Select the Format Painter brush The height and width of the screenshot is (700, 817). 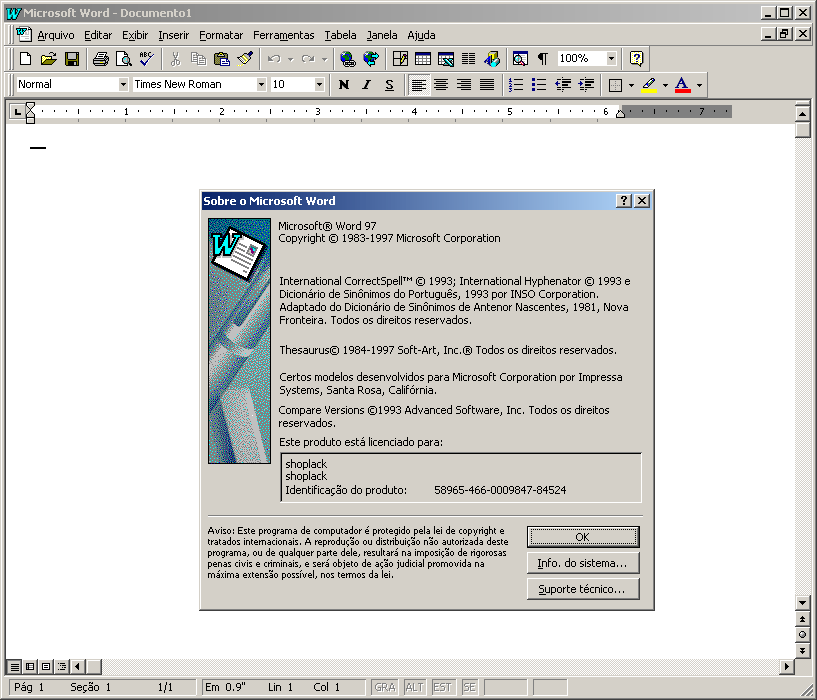click(x=244, y=59)
